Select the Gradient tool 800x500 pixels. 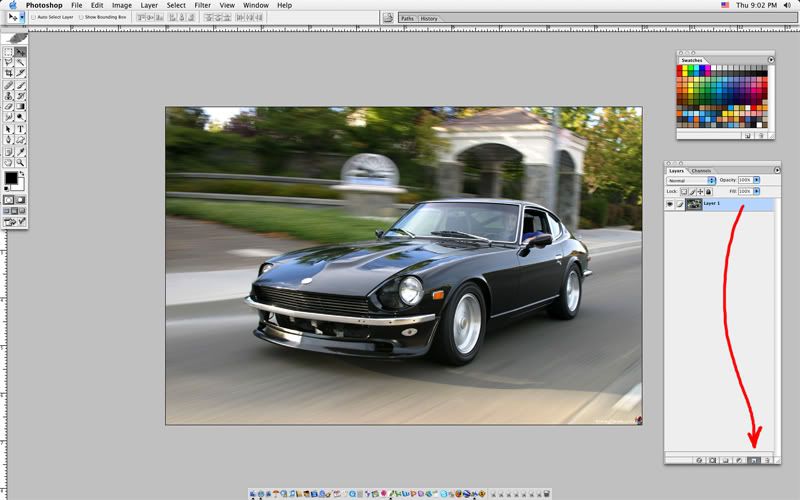20,106
